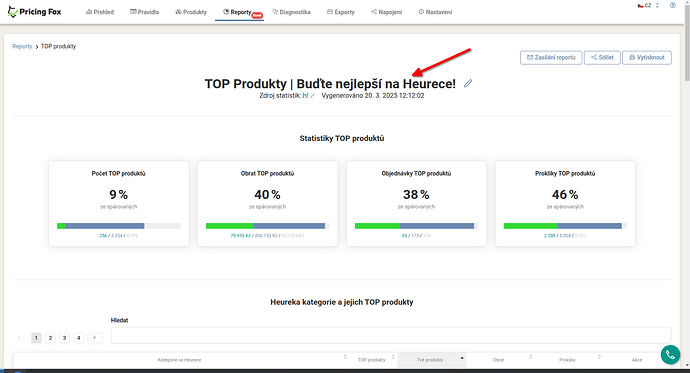Click the previous page arrow
This screenshot has width=690, height=373.
(x=19, y=338)
